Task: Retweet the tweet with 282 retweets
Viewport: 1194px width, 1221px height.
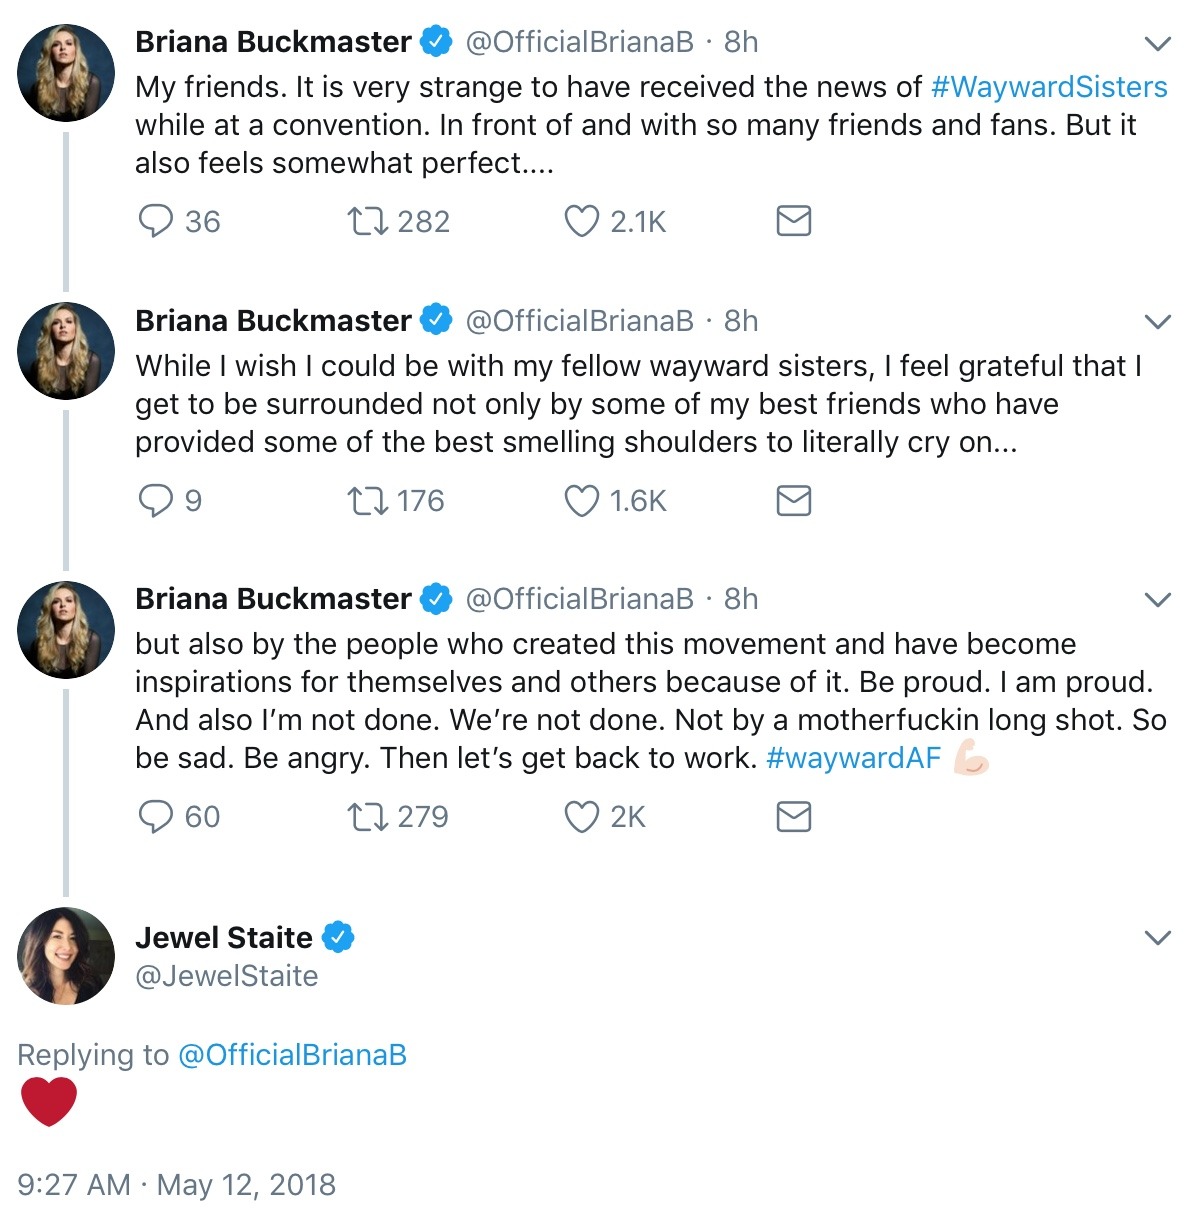Action: tap(367, 221)
